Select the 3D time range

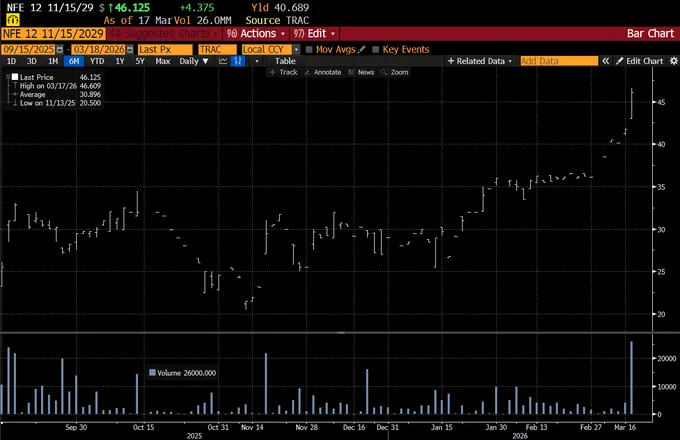pyautogui.click(x=32, y=61)
